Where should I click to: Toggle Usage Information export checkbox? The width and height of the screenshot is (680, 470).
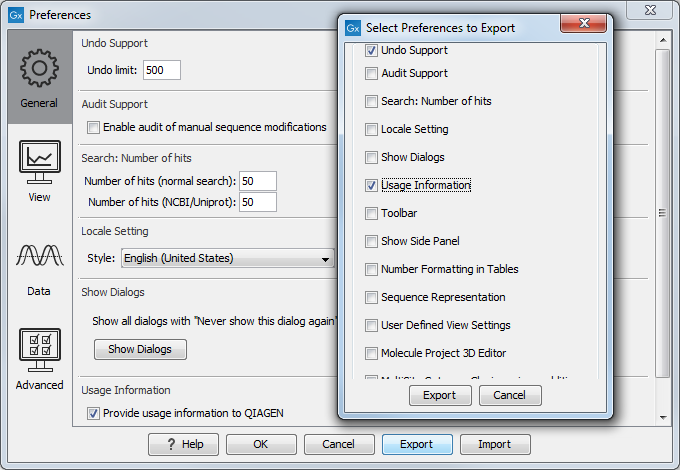[372, 185]
